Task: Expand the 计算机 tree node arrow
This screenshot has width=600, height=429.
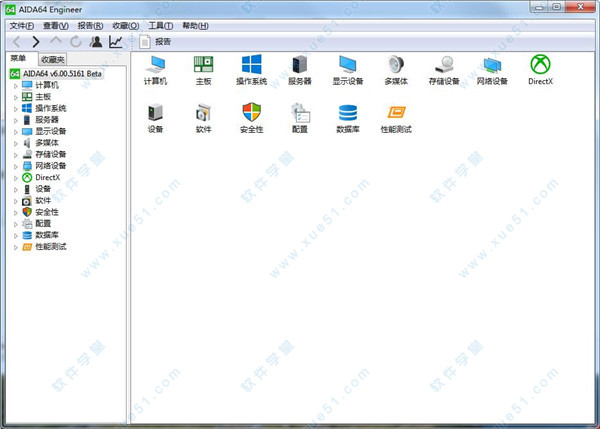Action: pyautogui.click(x=16, y=86)
